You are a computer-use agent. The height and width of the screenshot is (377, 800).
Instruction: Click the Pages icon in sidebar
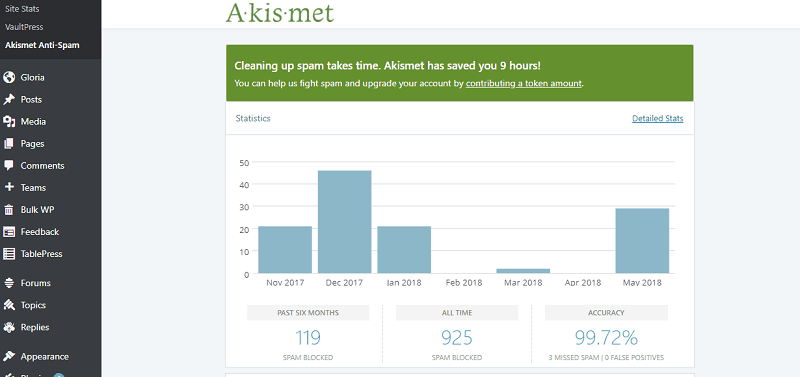pos(9,144)
